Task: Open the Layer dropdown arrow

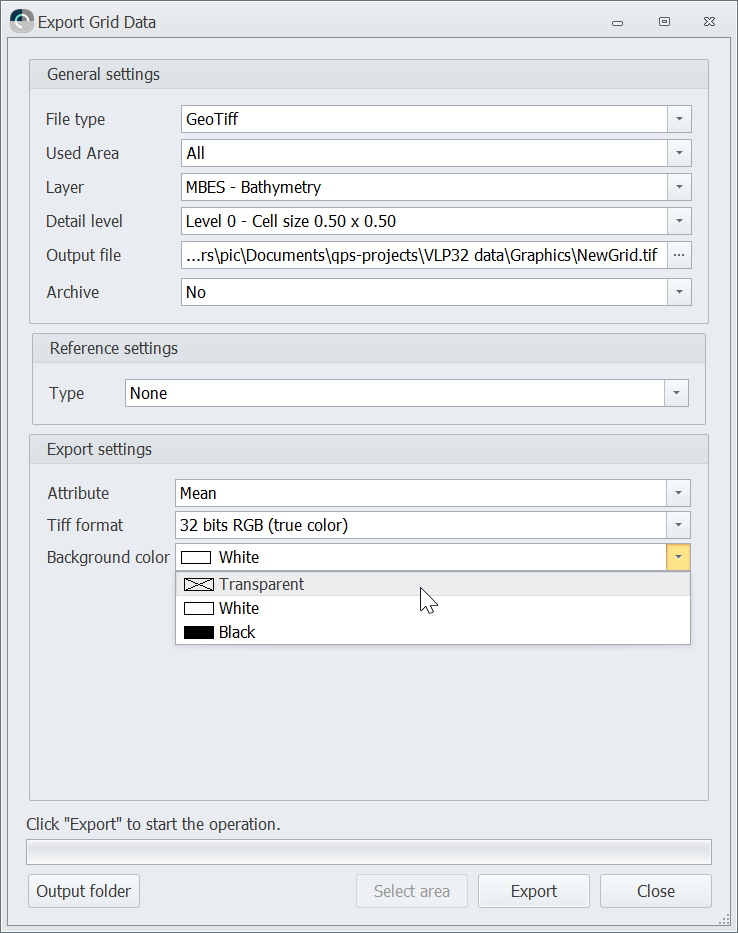Action: tap(679, 187)
